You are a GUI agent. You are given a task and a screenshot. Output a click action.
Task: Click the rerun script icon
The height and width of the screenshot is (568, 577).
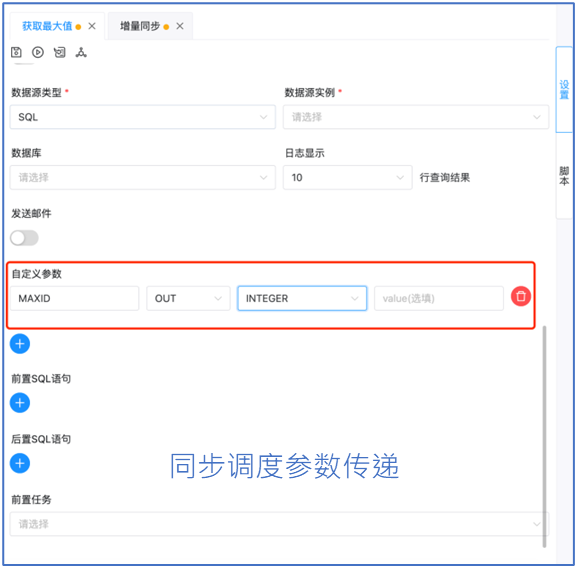point(60,52)
